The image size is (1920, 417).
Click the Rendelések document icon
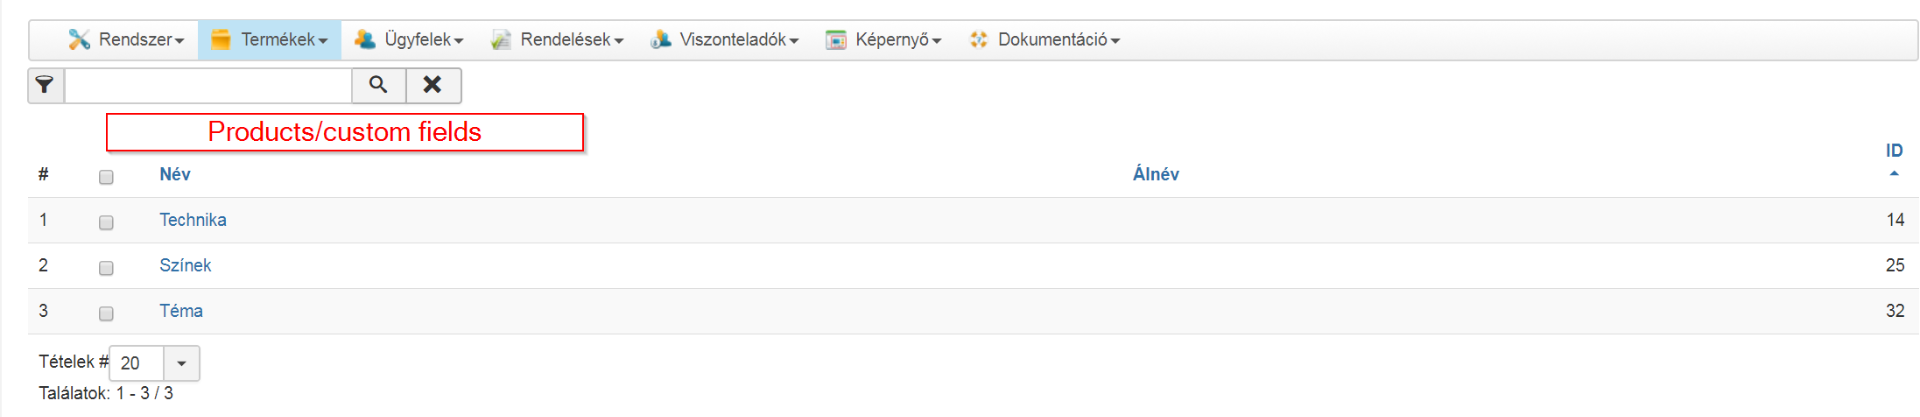pos(501,40)
